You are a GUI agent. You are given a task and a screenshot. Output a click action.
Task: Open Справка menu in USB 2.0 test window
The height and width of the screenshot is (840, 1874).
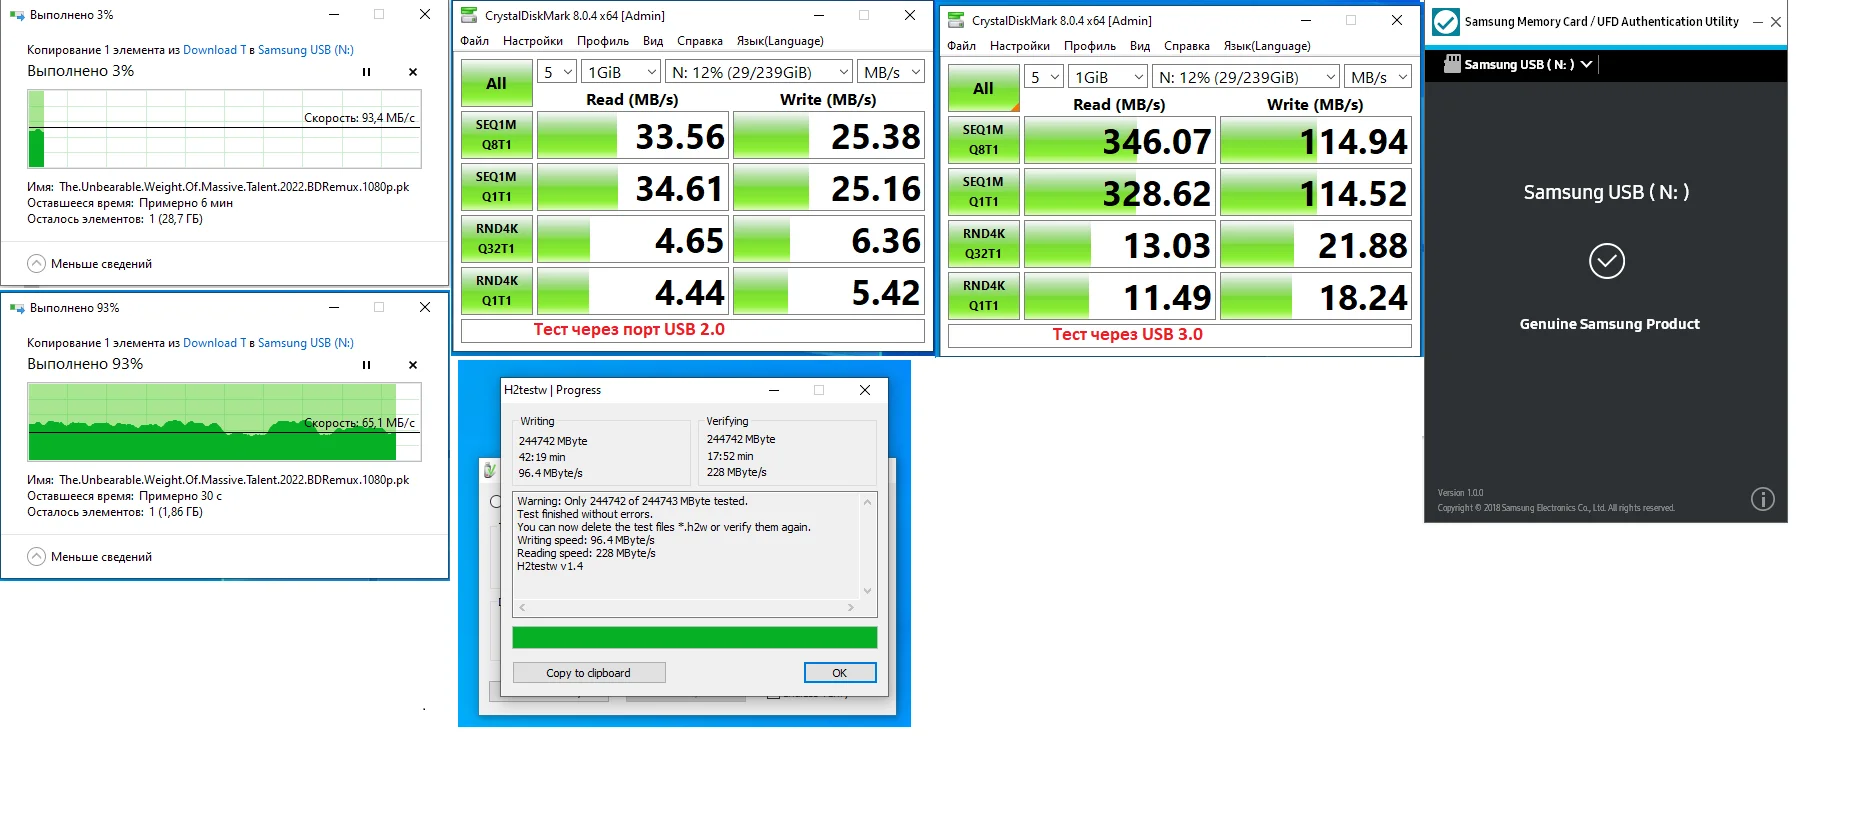click(700, 41)
